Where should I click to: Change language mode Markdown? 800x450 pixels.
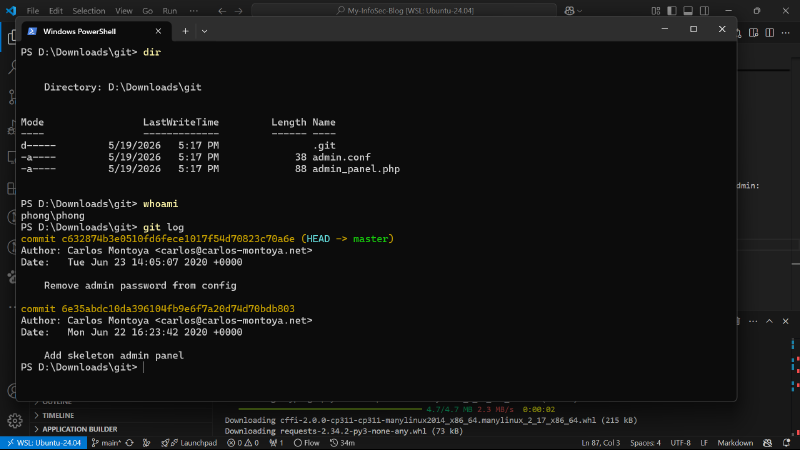click(735, 443)
